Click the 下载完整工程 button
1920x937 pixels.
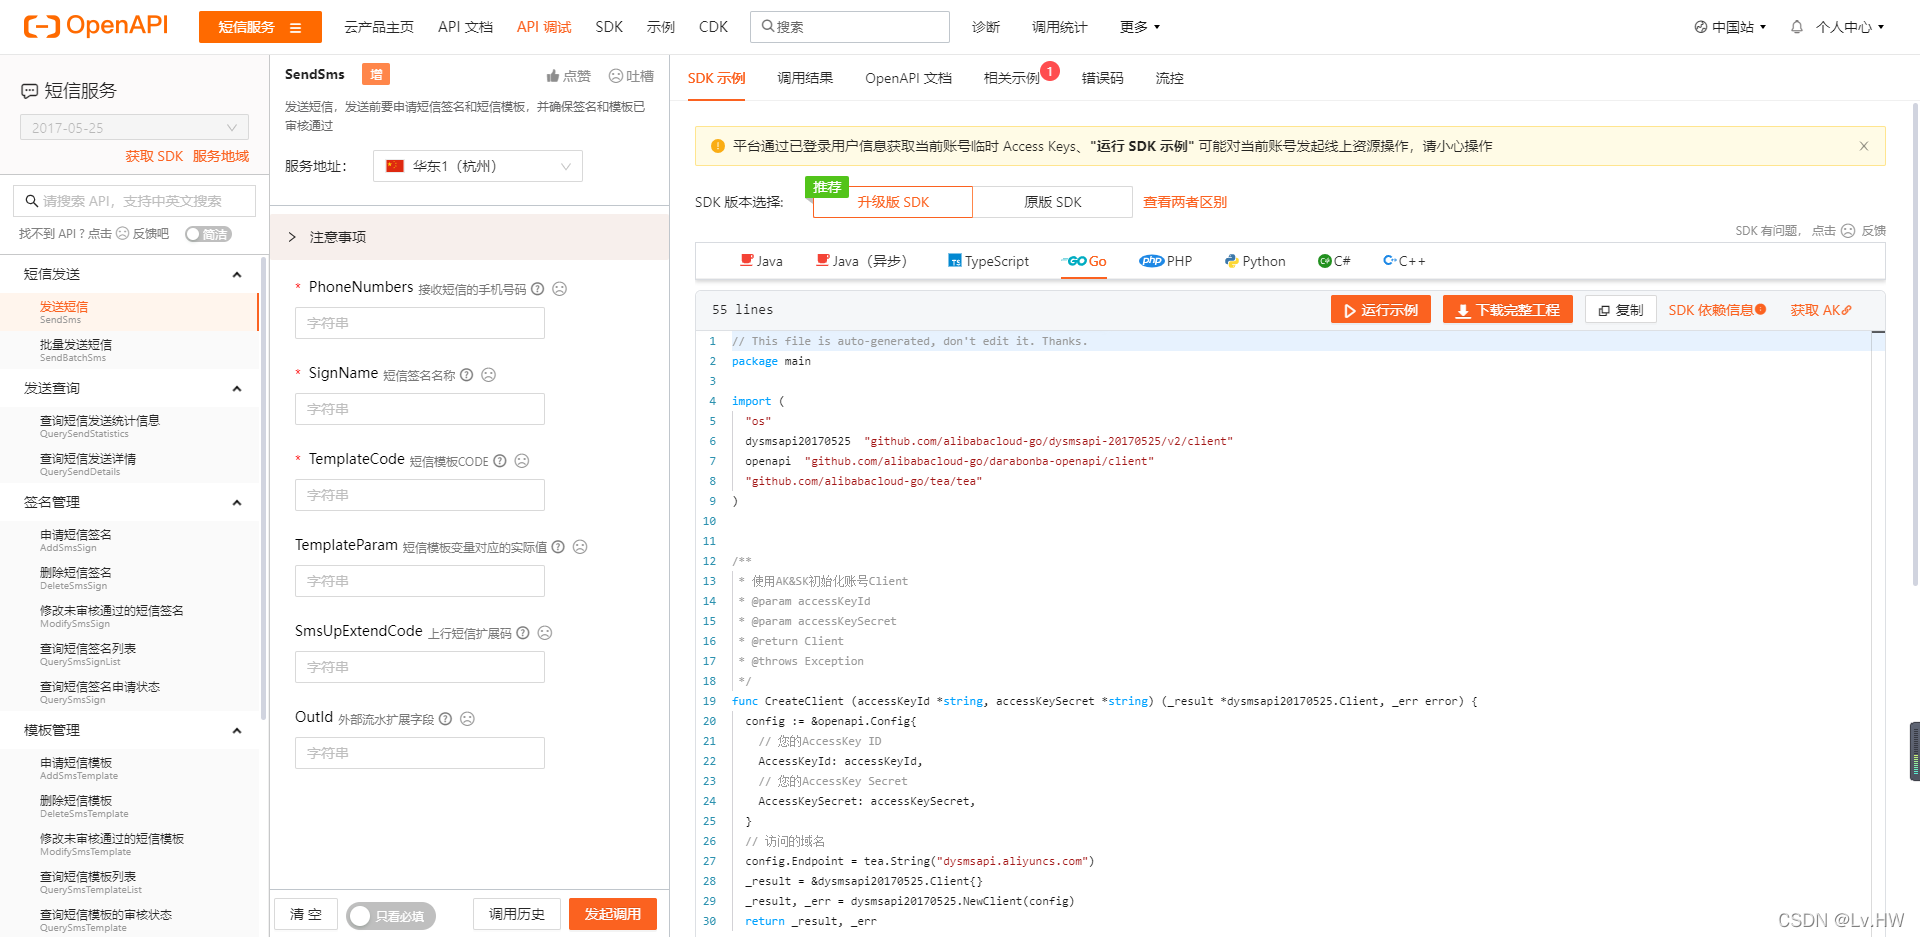(x=1508, y=310)
